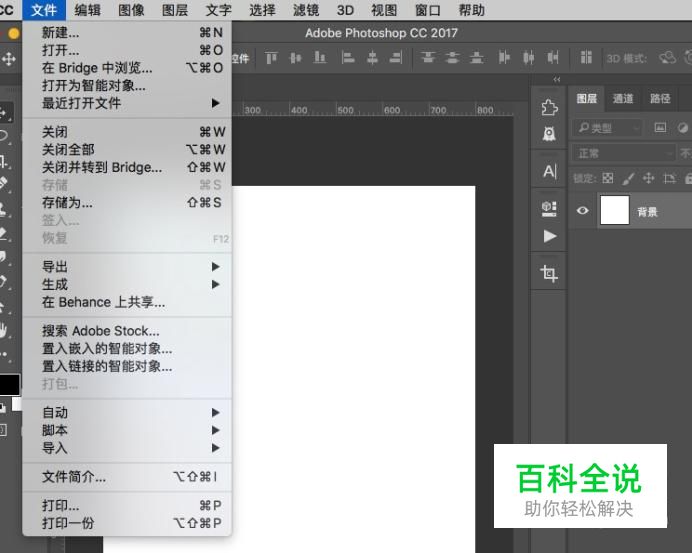692x553 pixels.
Task: Open the crop-shaped panel icon in dock
Action: (x=549, y=273)
